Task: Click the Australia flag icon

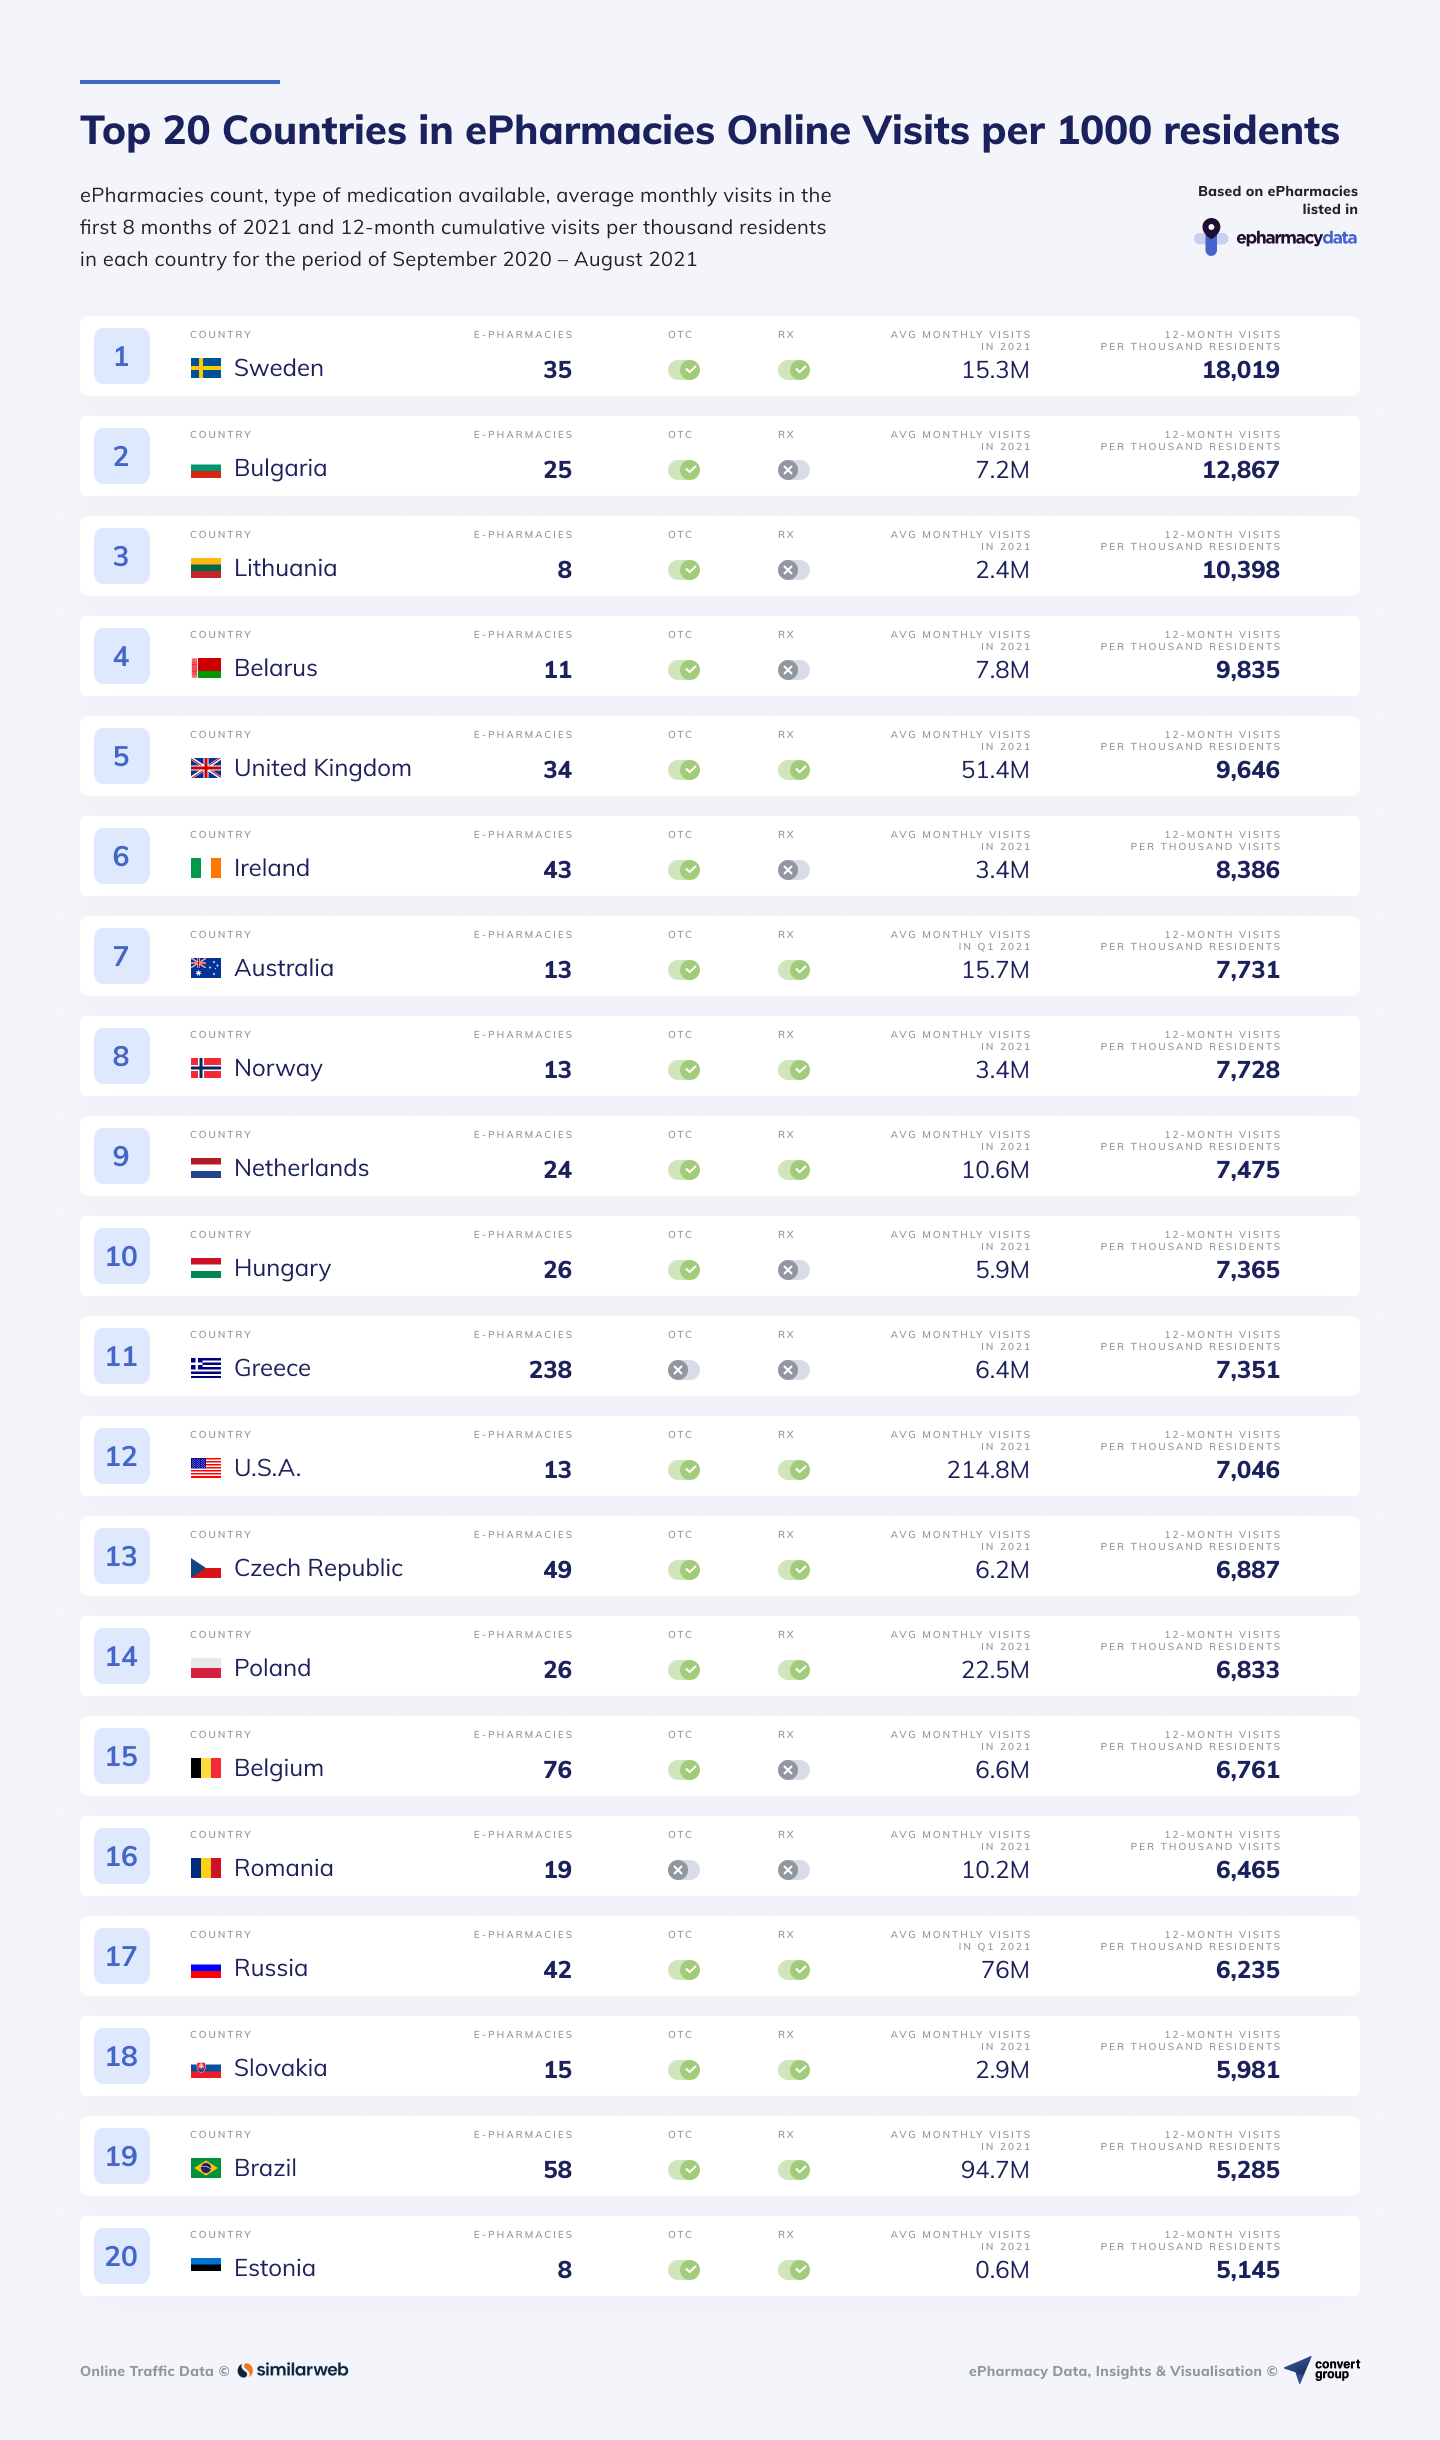Action: tap(206, 968)
